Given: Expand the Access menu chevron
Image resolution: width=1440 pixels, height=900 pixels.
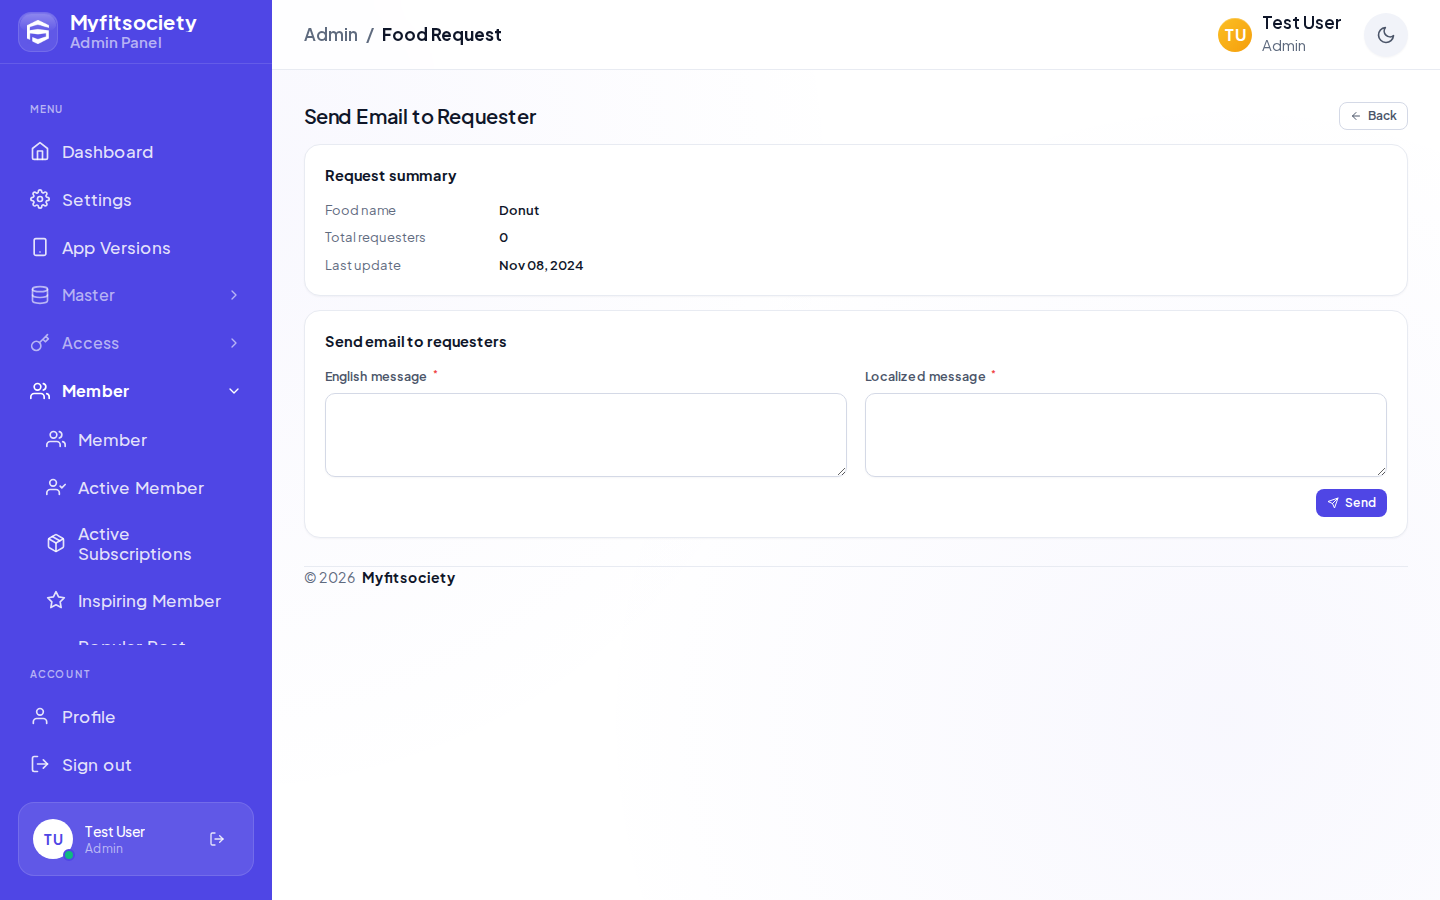Looking at the screenshot, I should [x=234, y=343].
